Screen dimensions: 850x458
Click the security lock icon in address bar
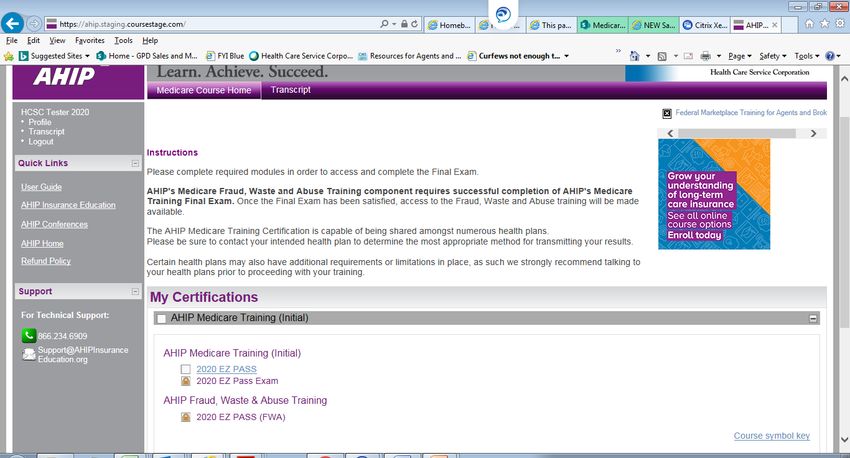[x=404, y=24]
